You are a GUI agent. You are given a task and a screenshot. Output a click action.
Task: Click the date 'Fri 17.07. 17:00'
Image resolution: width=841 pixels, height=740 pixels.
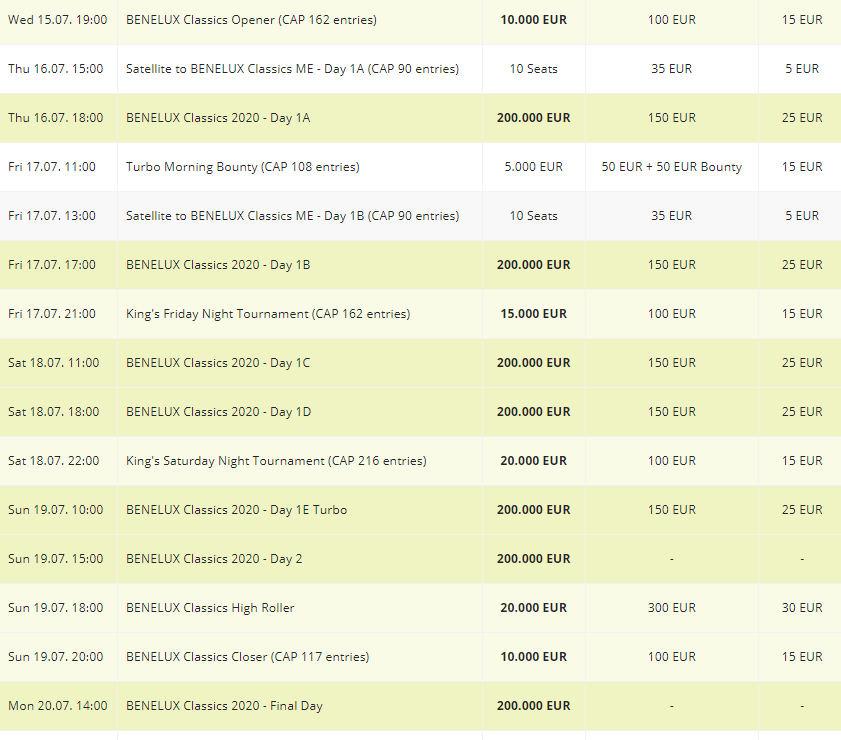[x=52, y=265]
